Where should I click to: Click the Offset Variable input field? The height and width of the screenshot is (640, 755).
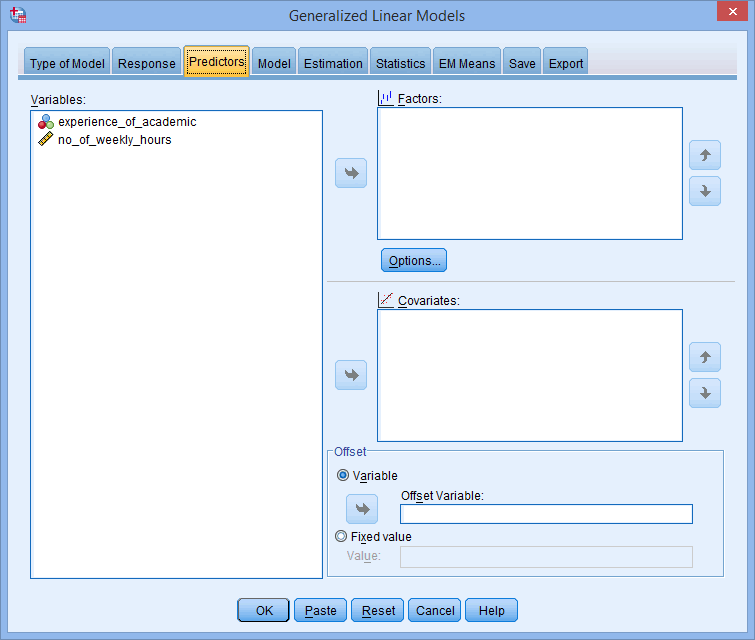546,514
